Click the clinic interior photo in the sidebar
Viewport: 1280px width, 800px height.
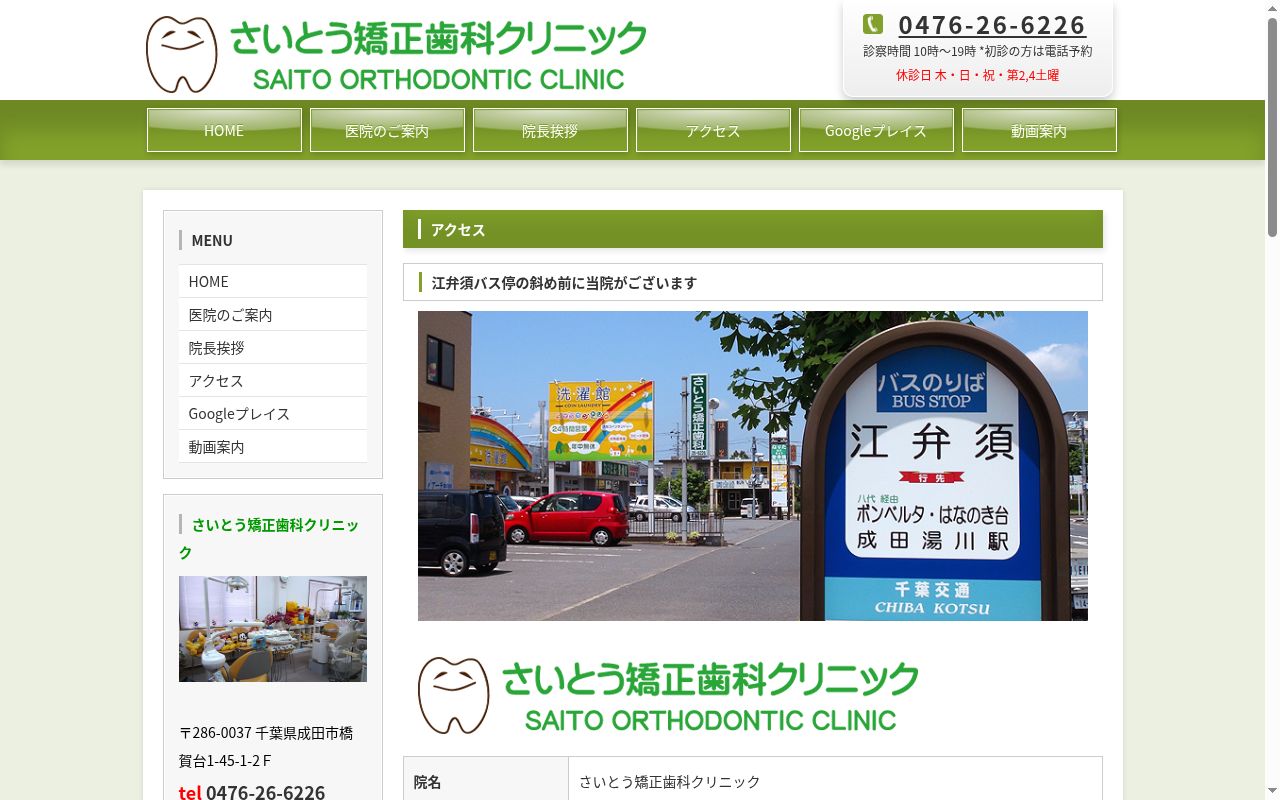pyautogui.click(x=273, y=629)
